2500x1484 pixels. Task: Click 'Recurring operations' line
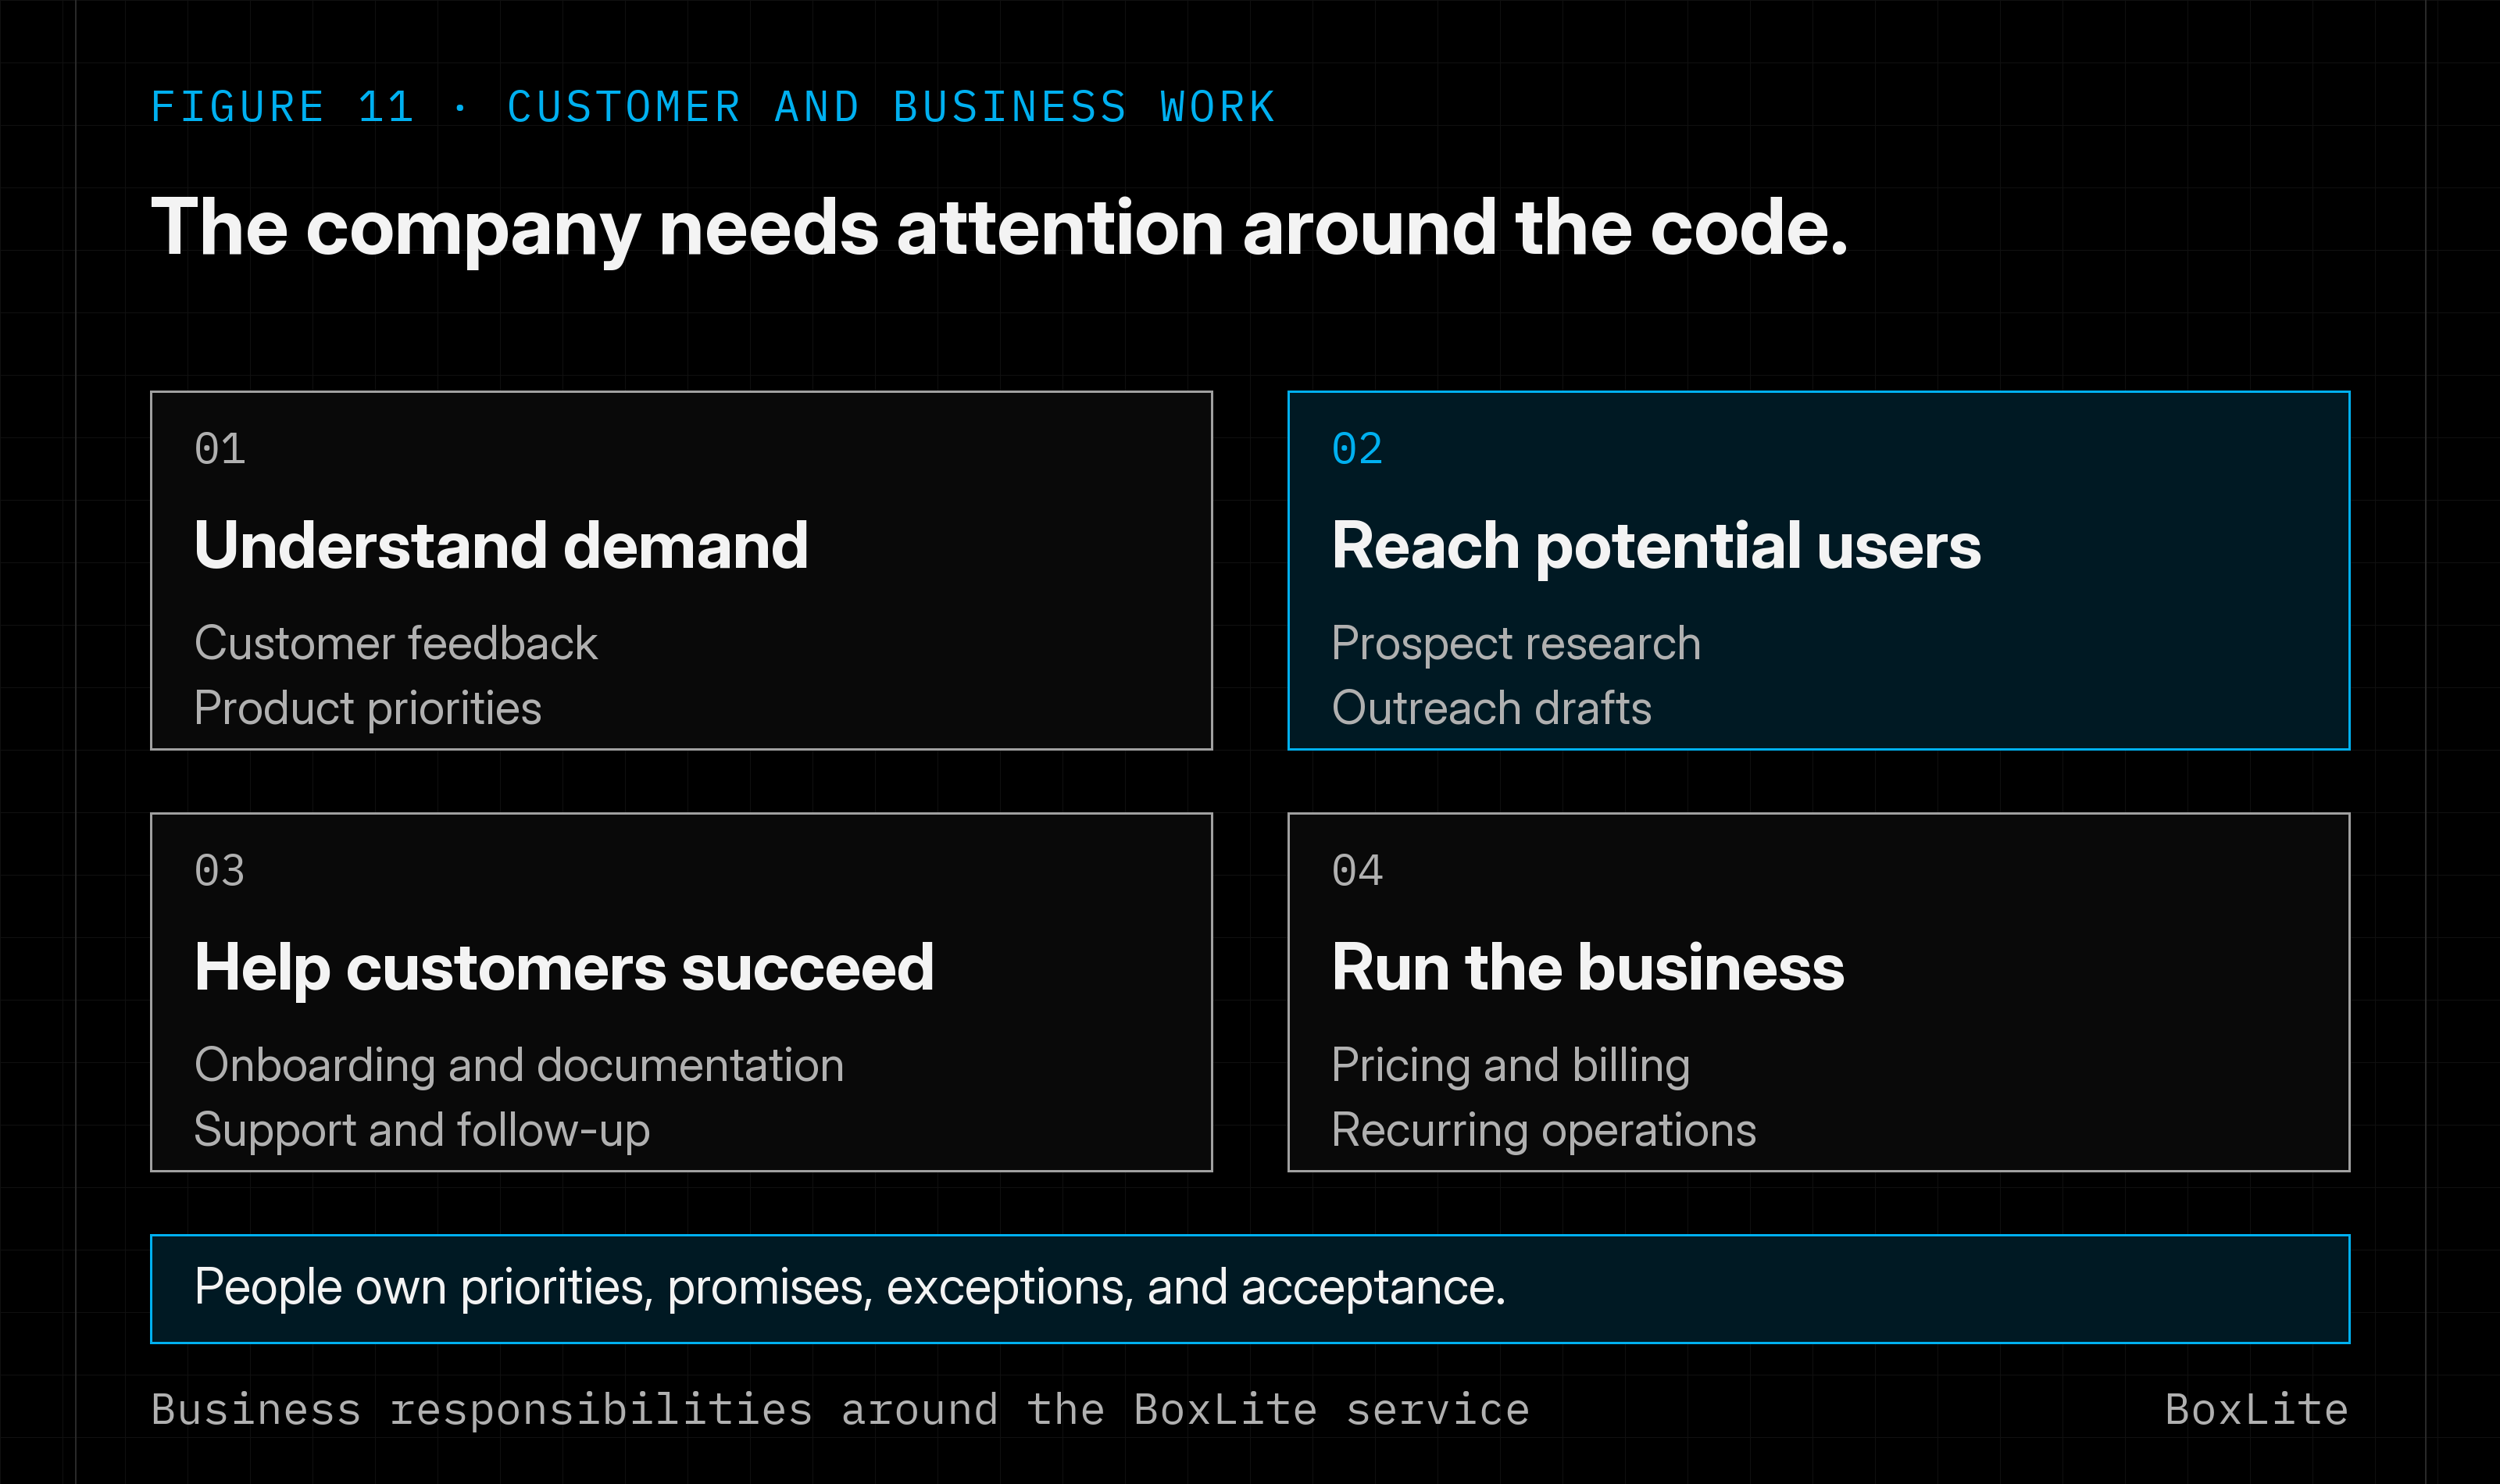tap(1544, 1131)
